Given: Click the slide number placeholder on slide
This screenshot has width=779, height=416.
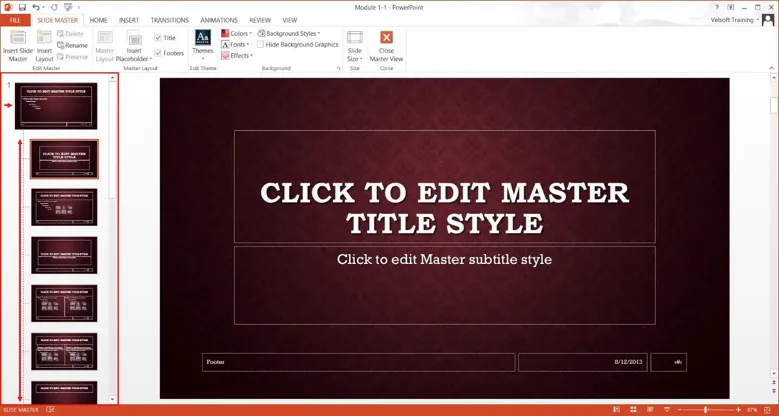Looking at the screenshot, I should coord(669,362).
